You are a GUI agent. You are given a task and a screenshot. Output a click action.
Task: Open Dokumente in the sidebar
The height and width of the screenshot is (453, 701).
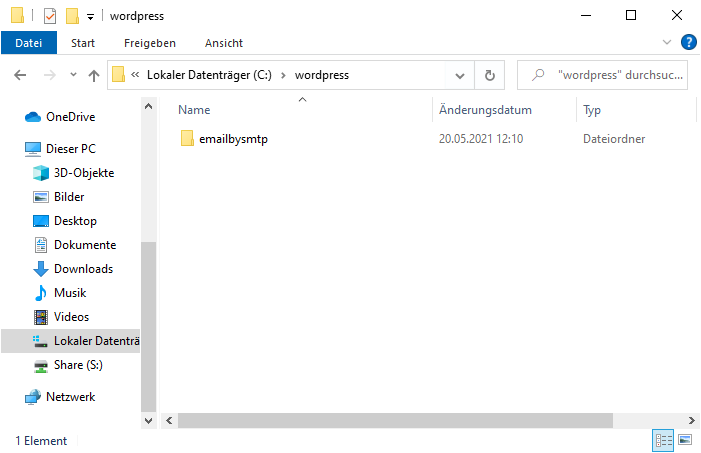coord(75,245)
